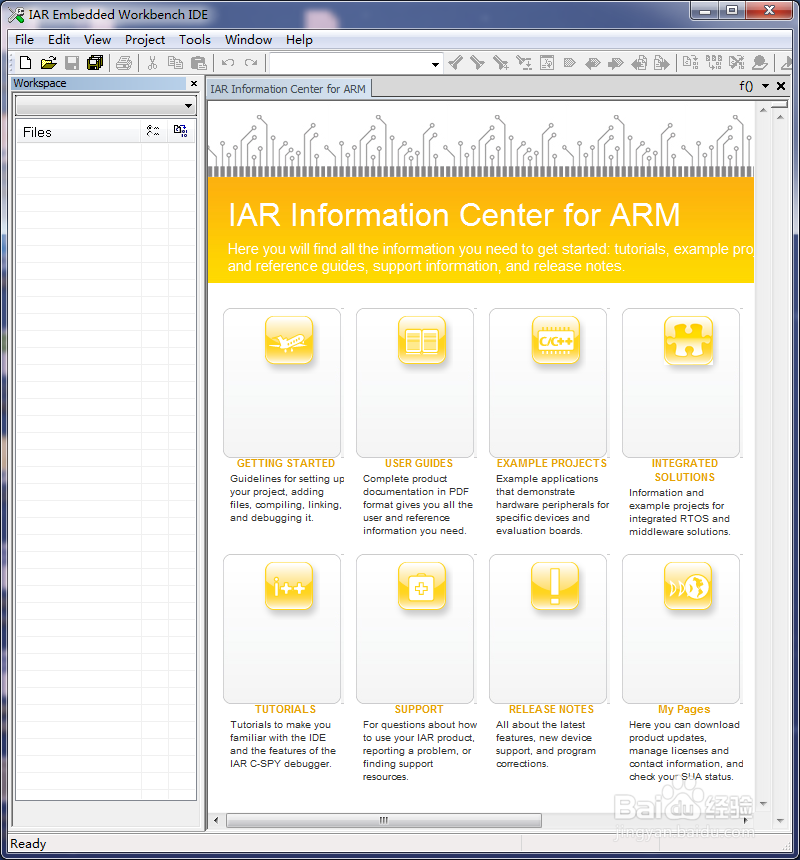
Task: Click the Replace toolbar icon
Action: 524,63
